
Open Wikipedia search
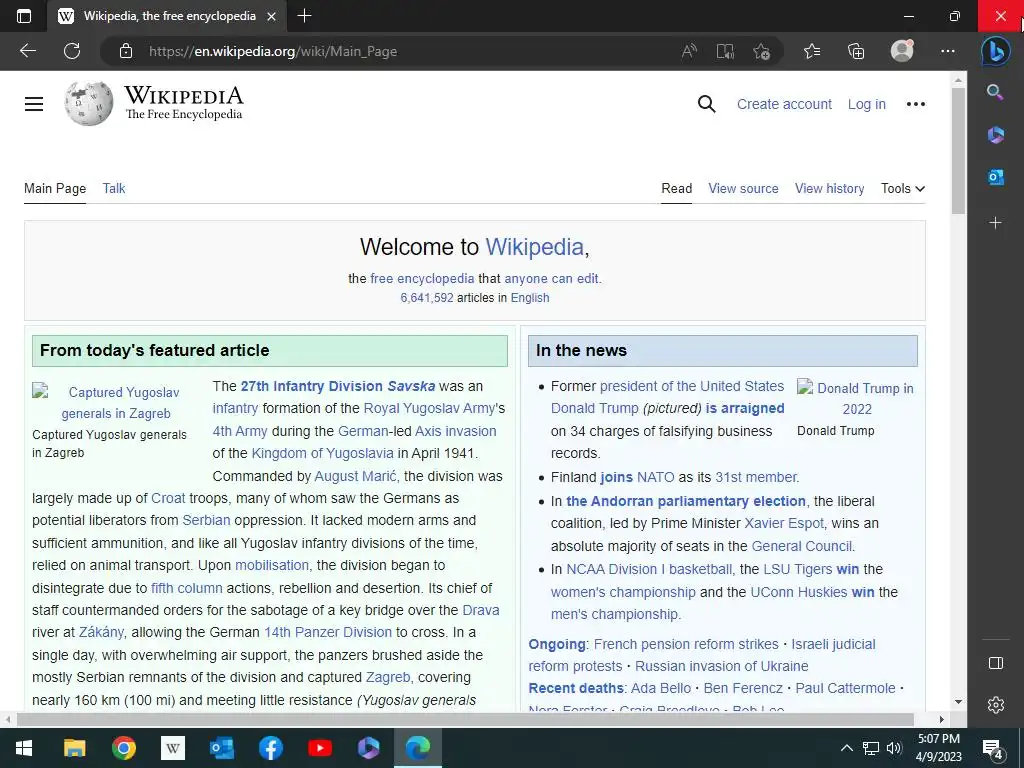click(707, 104)
